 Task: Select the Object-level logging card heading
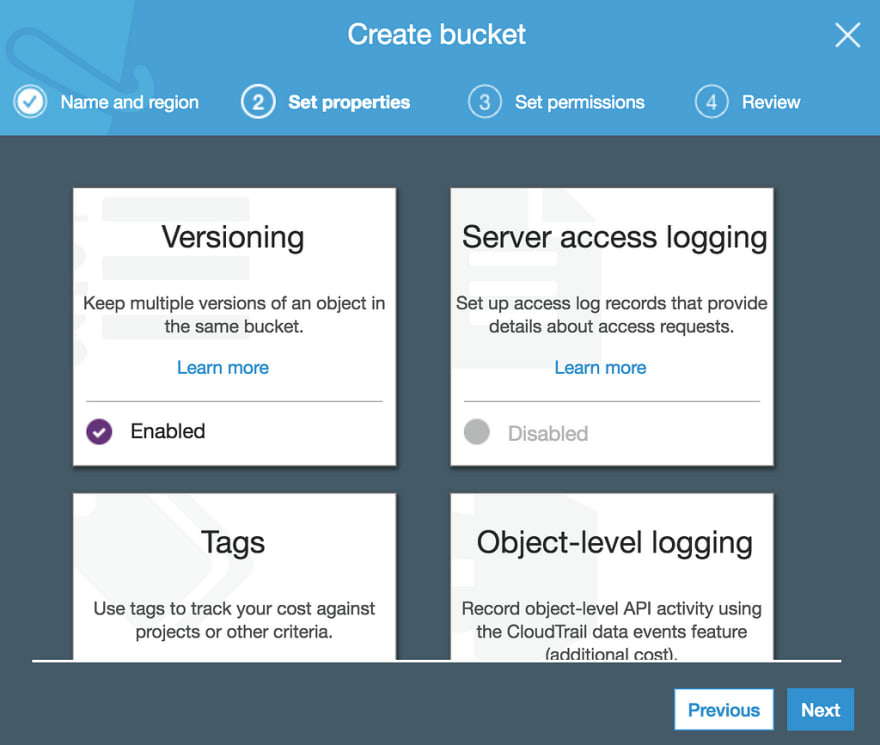pyautogui.click(x=615, y=543)
